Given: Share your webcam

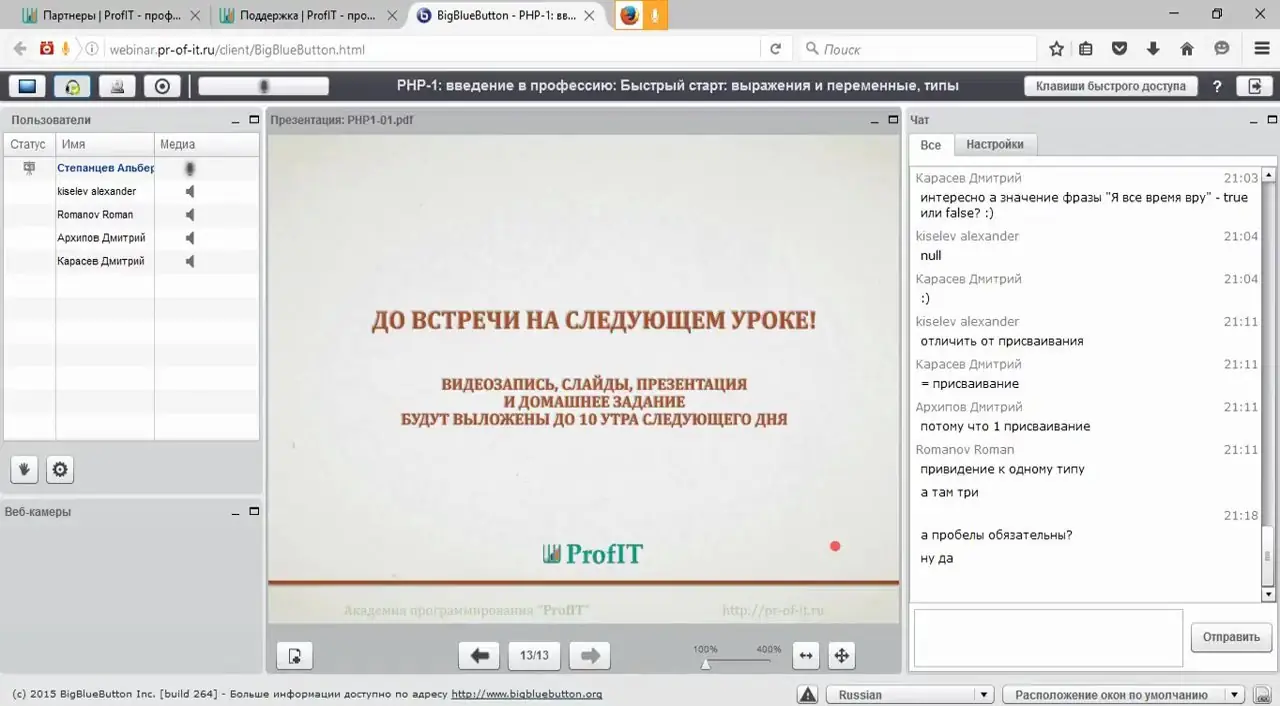Looking at the screenshot, I should pos(116,86).
